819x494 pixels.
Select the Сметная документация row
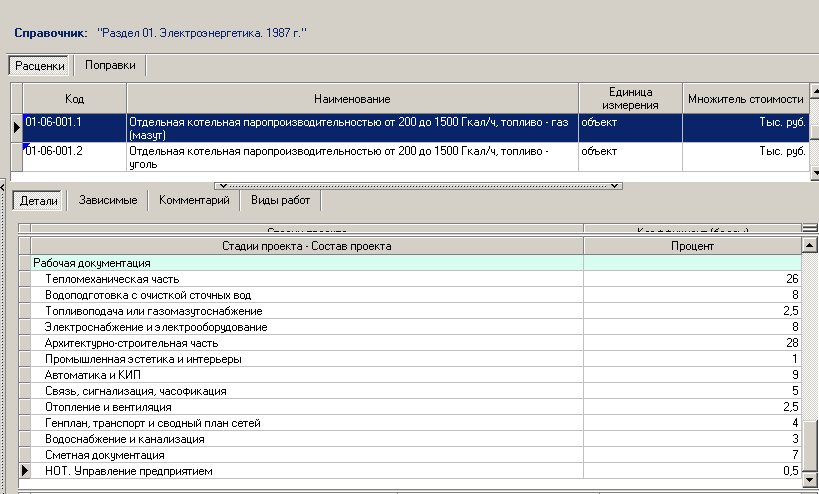coord(103,455)
